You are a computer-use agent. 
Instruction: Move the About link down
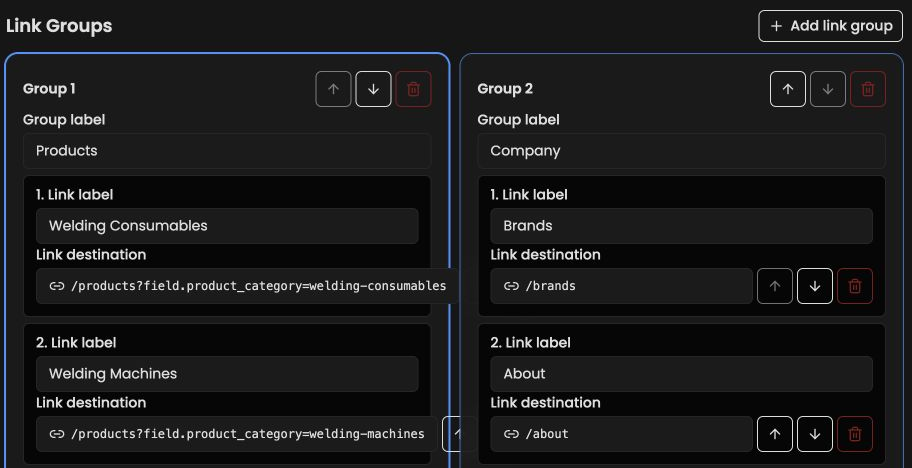tap(815, 434)
